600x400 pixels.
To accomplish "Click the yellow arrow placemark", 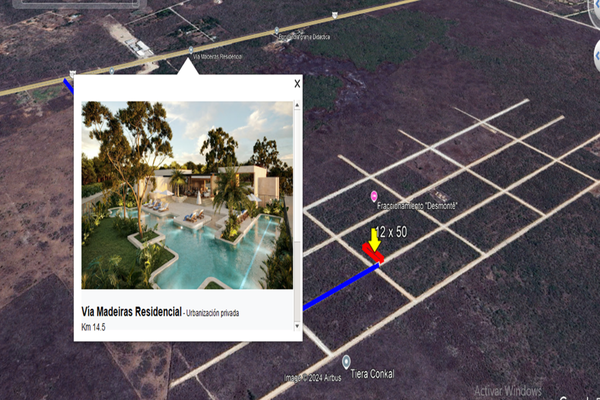I will (374, 239).
